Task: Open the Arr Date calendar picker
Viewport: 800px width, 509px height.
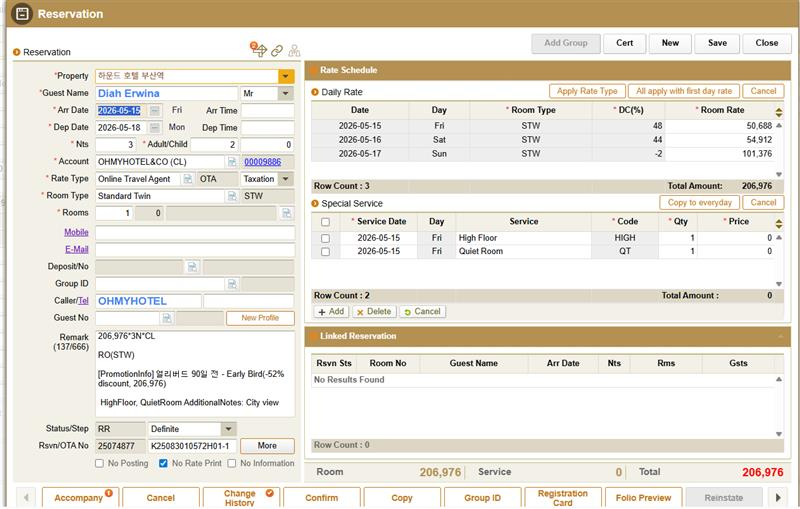Action: click(155, 111)
